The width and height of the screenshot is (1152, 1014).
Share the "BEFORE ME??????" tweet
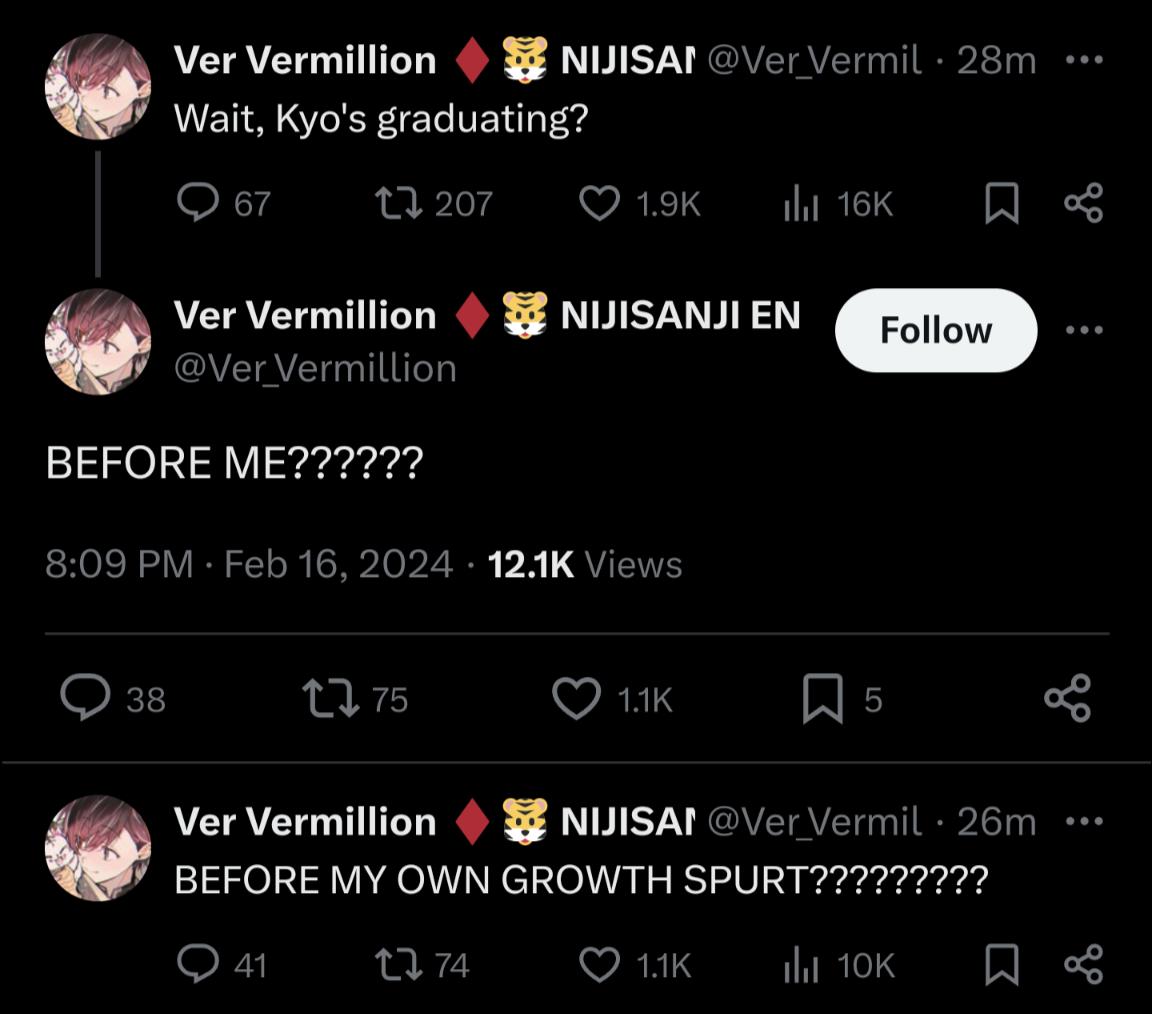pos(1067,698)
